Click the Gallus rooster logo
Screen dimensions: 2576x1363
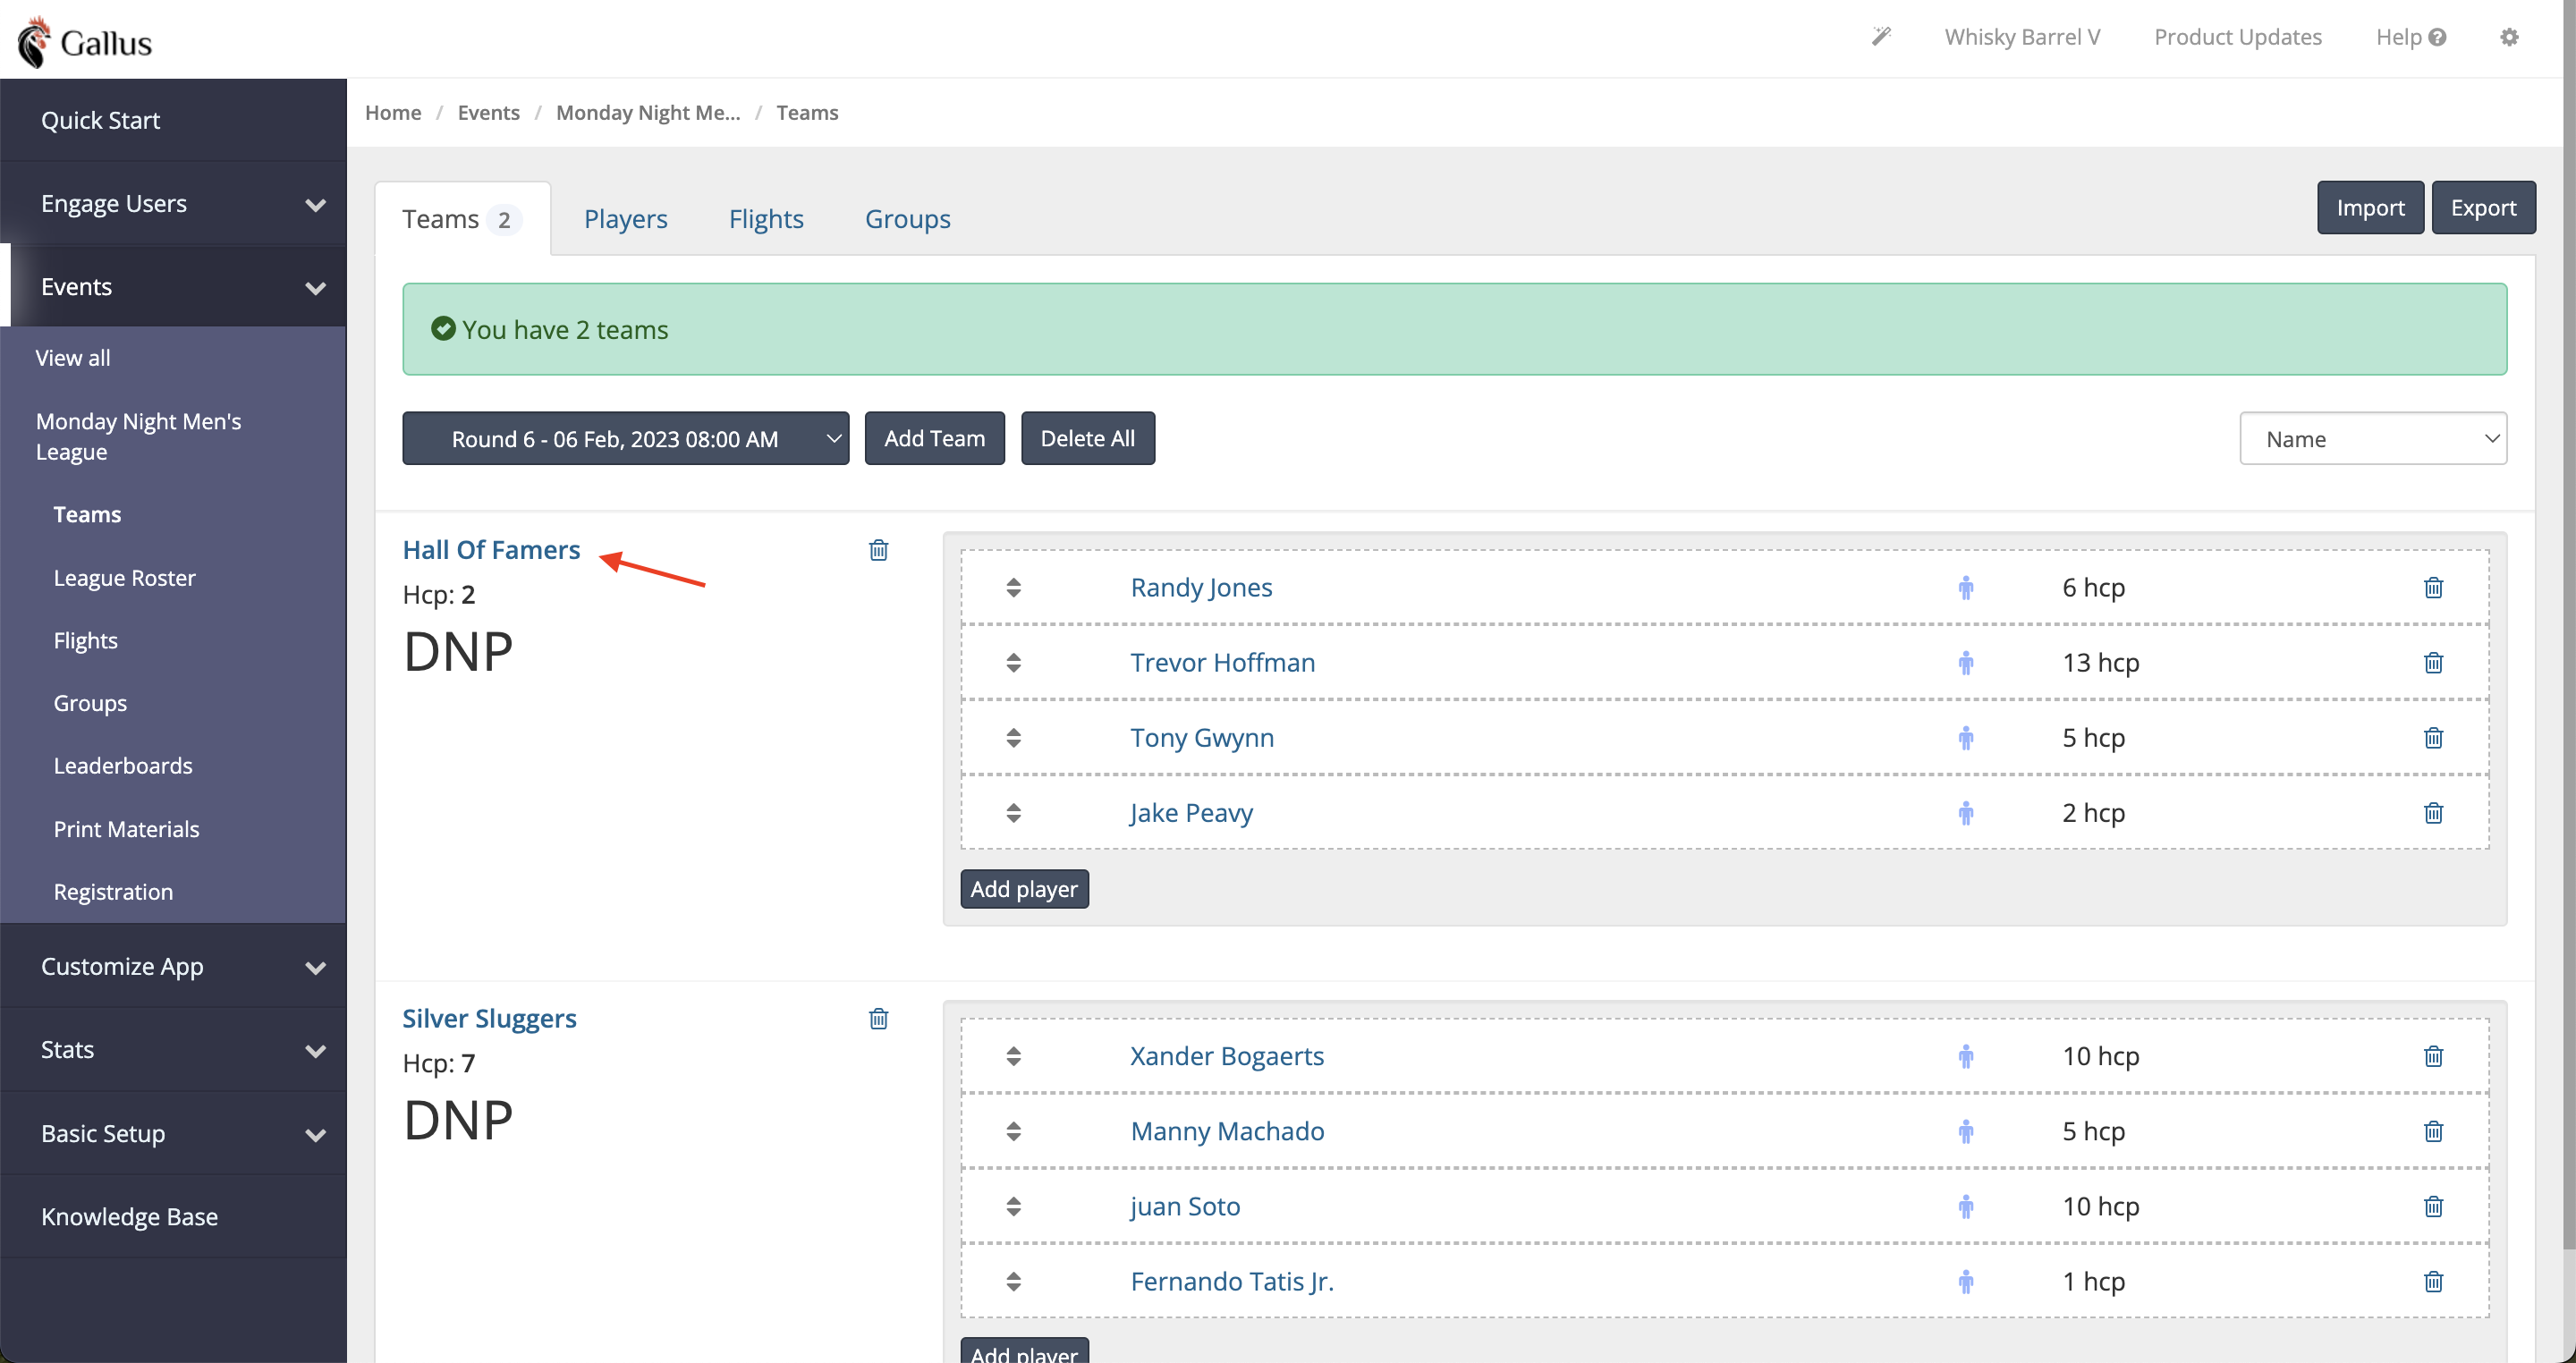[x=34, y=42]
